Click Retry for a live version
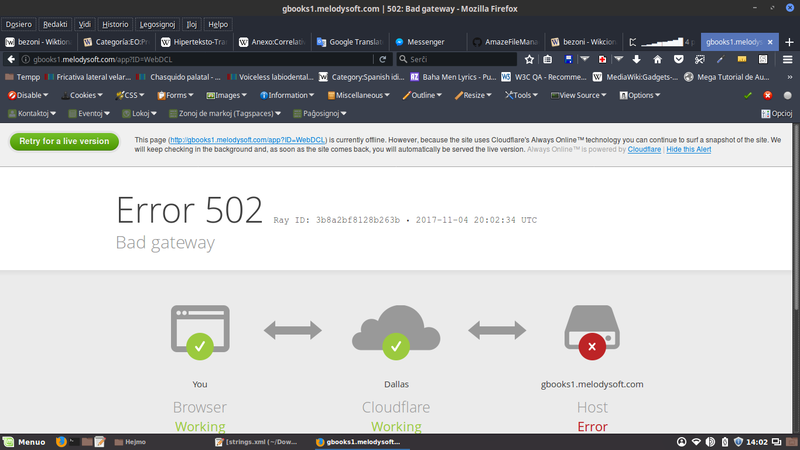The width and height of the screenshot is (800, 450). click(63, 141)
